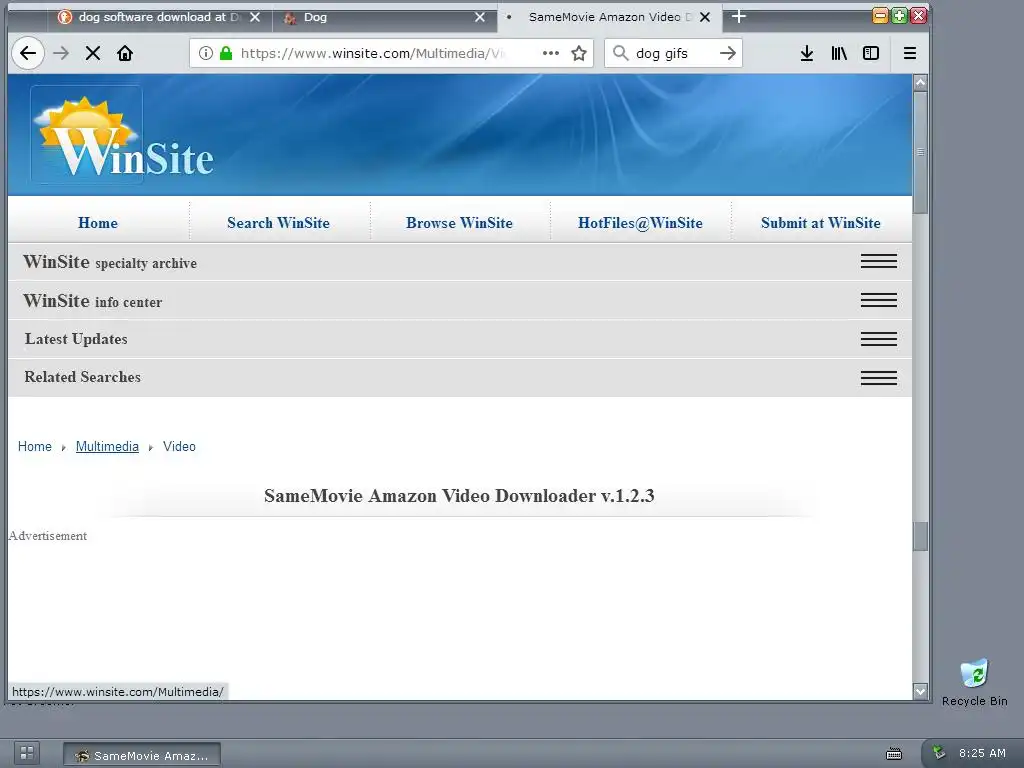This screenshot has height=768, width=1024.
Task: Open the on-screen keyboard tray icon
Action: [894, 754]
